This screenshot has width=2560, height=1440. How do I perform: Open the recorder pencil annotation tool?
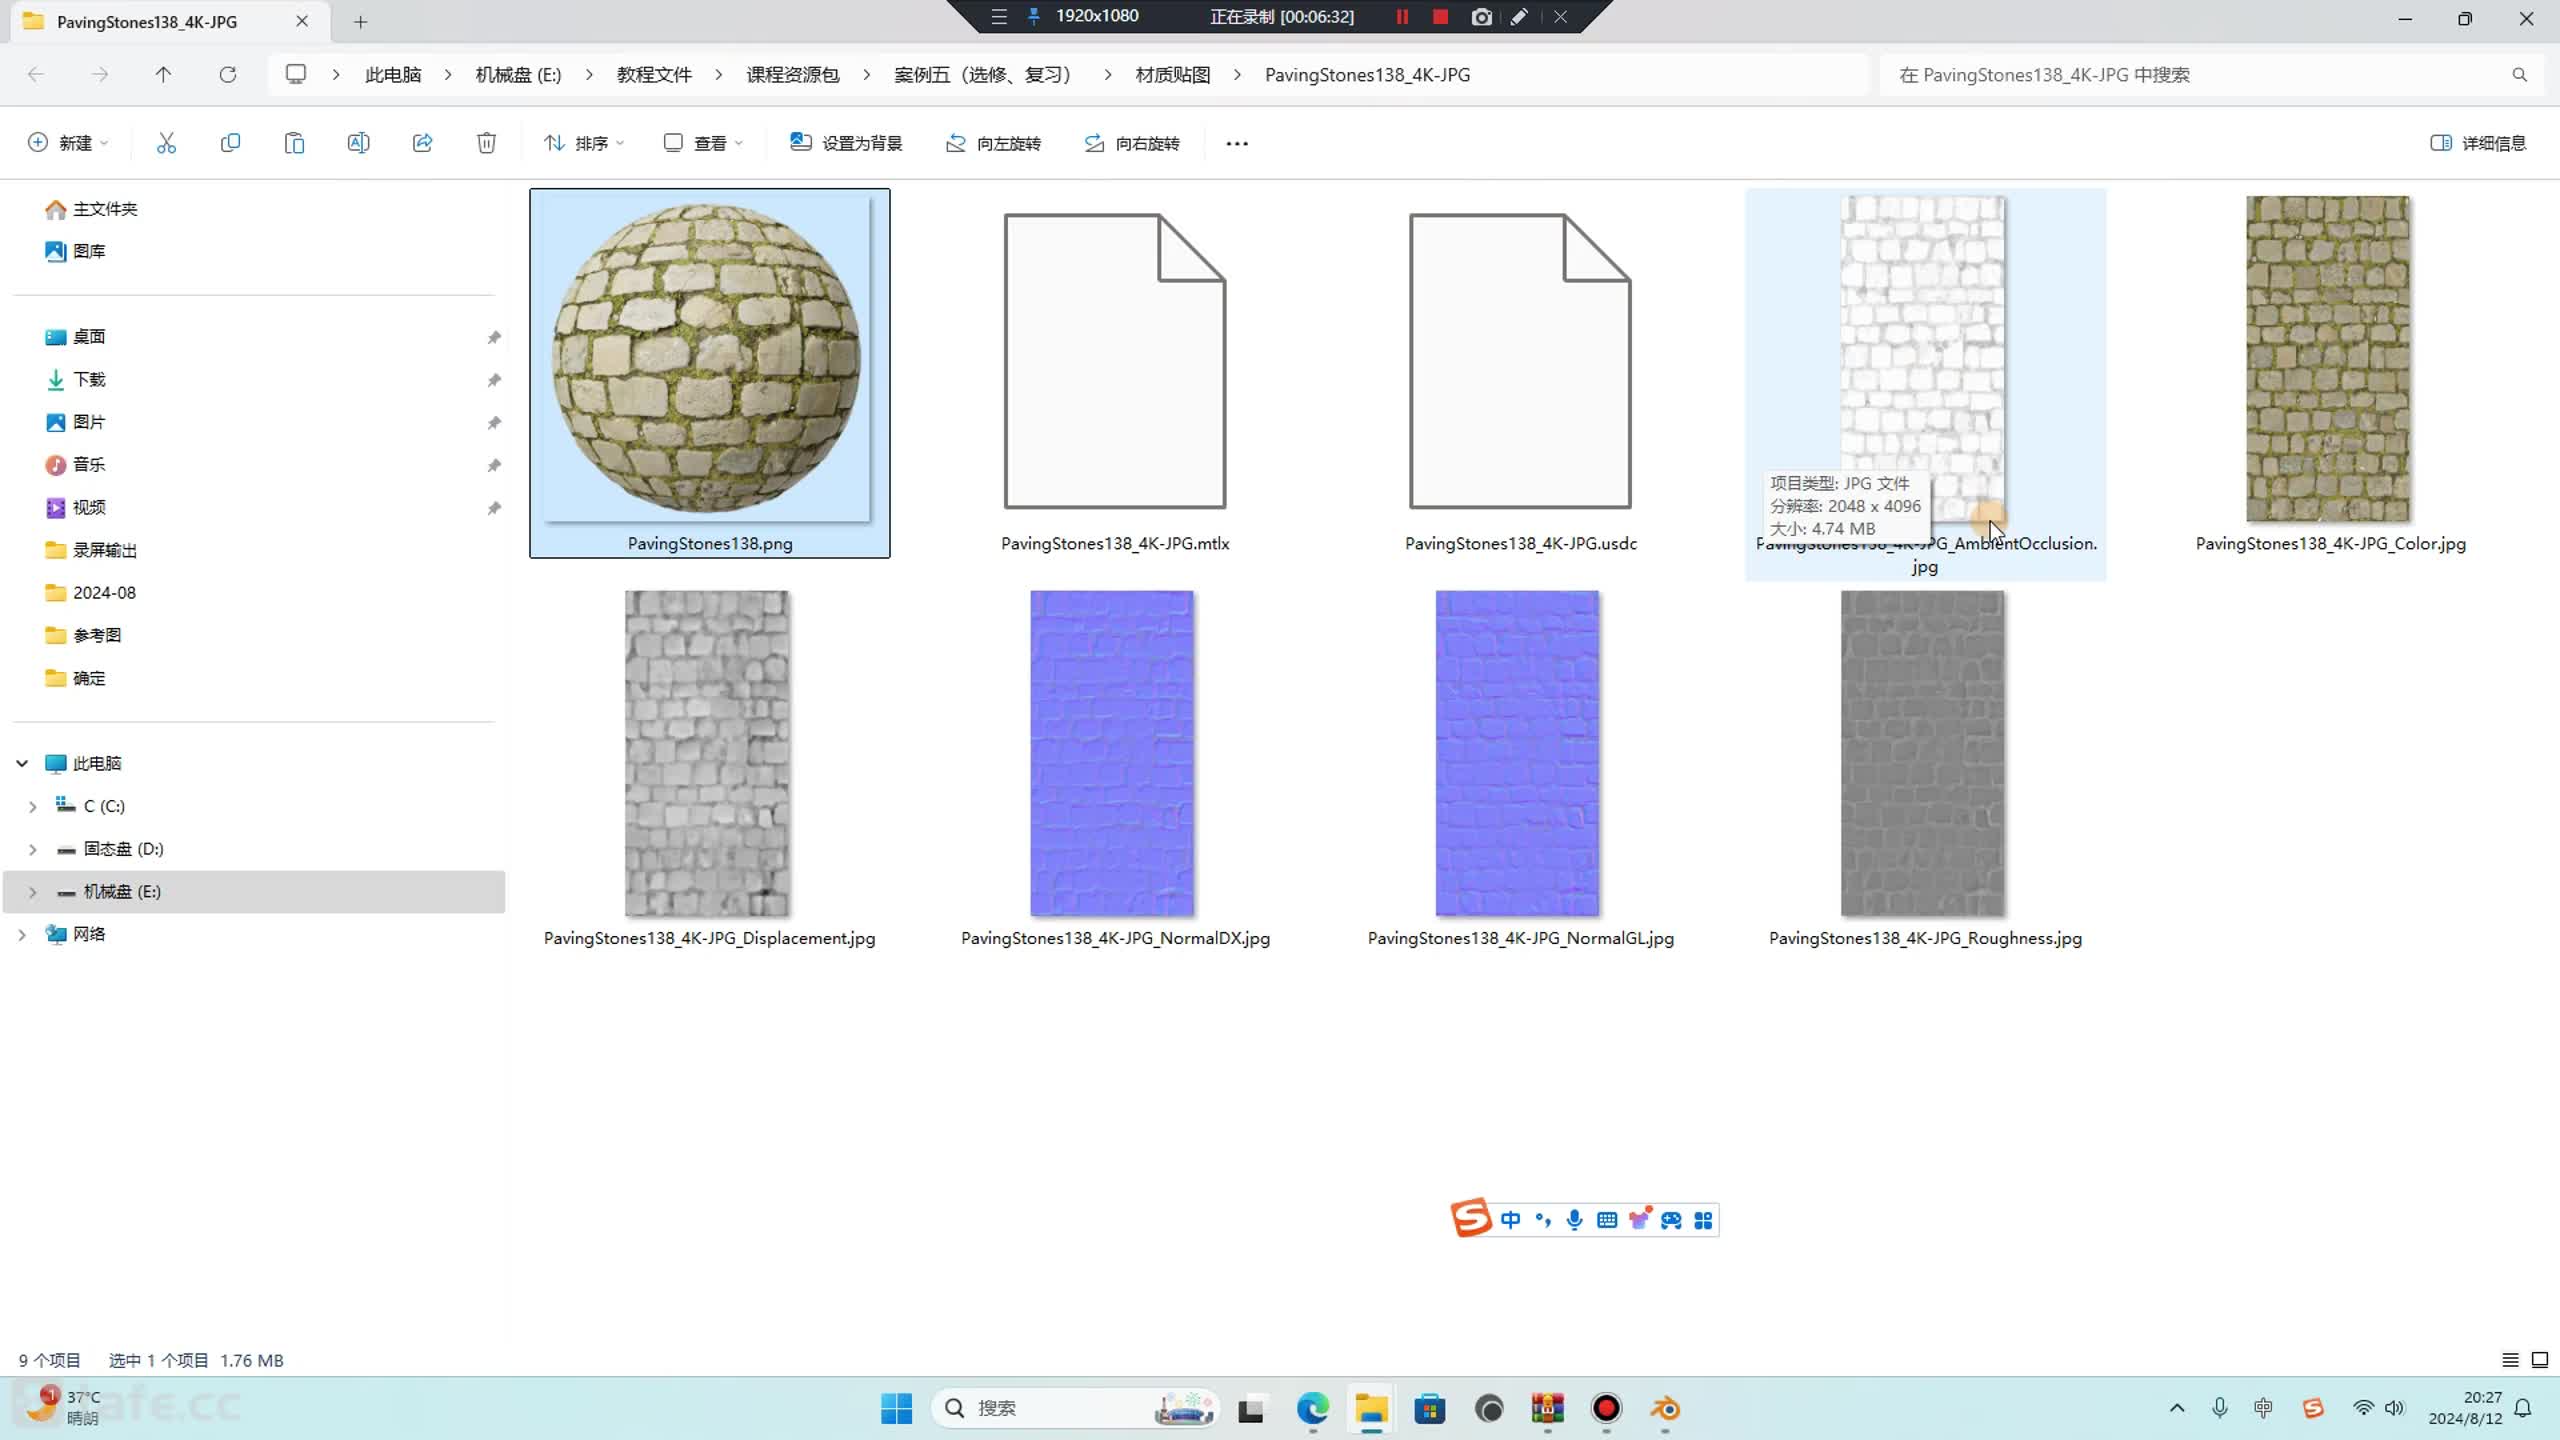point(1519,17)
